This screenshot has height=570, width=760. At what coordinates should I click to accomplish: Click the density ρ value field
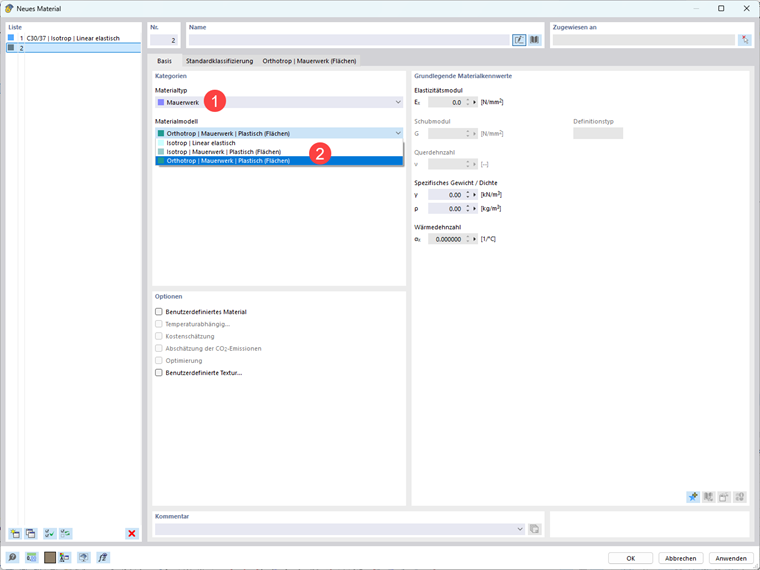pyautogui.click(x=446, y=209)
